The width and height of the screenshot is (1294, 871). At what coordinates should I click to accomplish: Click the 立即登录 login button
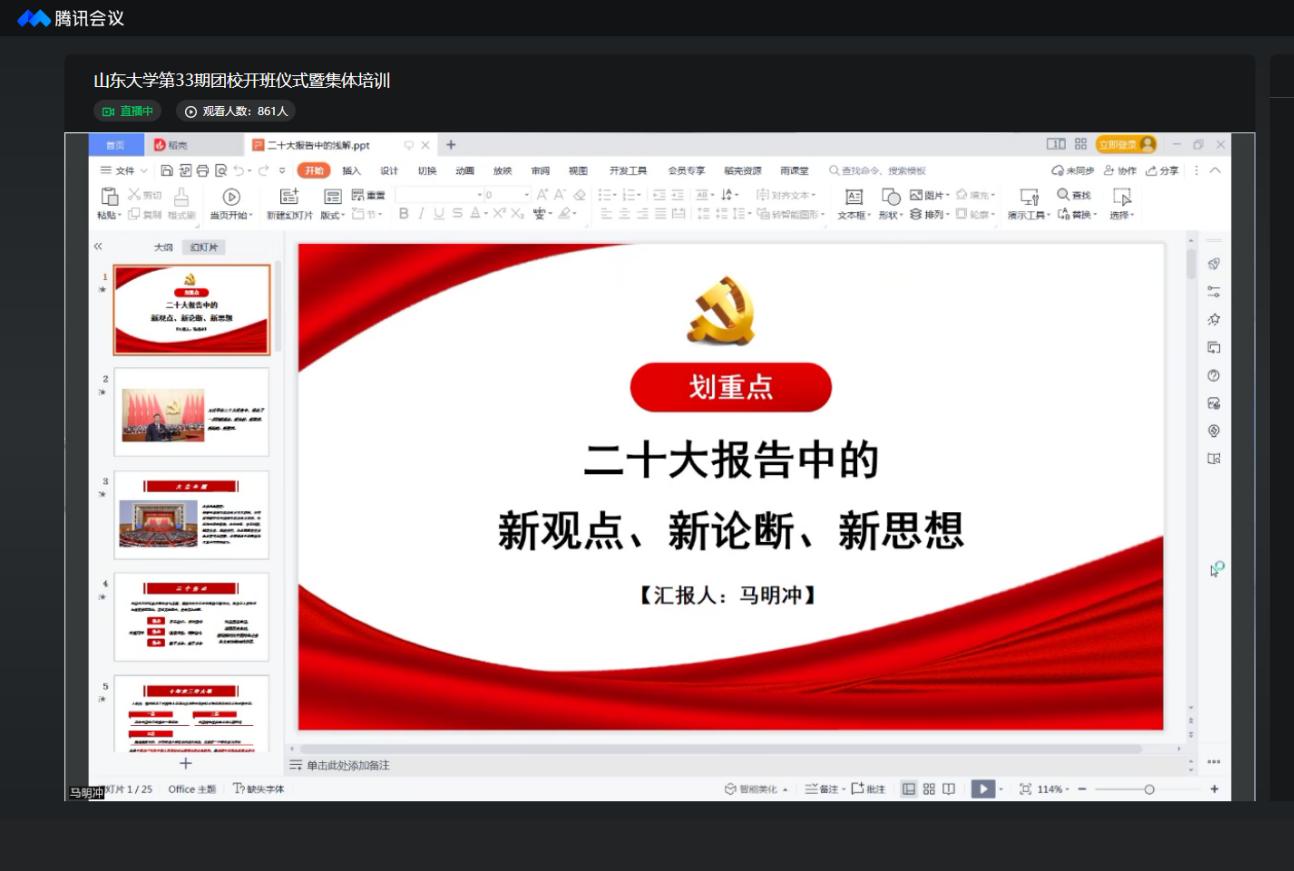point(1126,145)
